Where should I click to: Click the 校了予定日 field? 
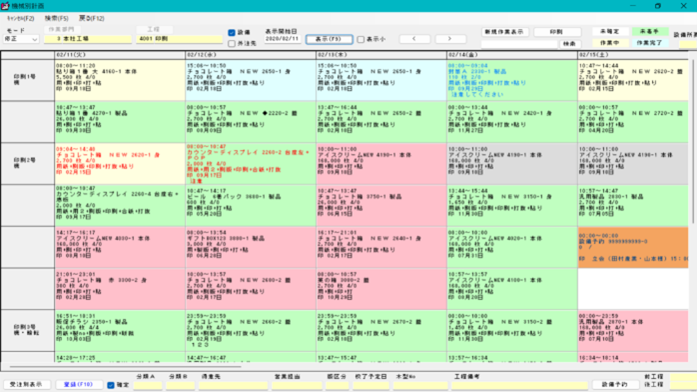coord(371,385)
